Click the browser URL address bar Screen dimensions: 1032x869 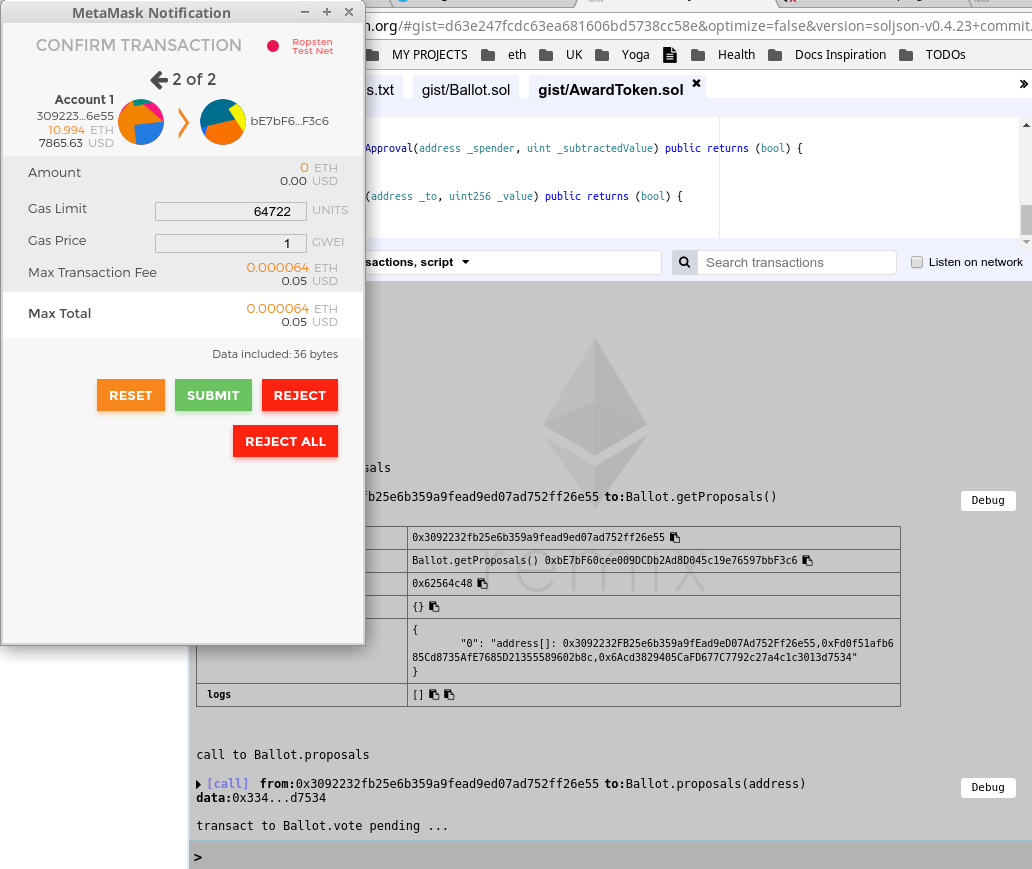click(x=698, y=26)
